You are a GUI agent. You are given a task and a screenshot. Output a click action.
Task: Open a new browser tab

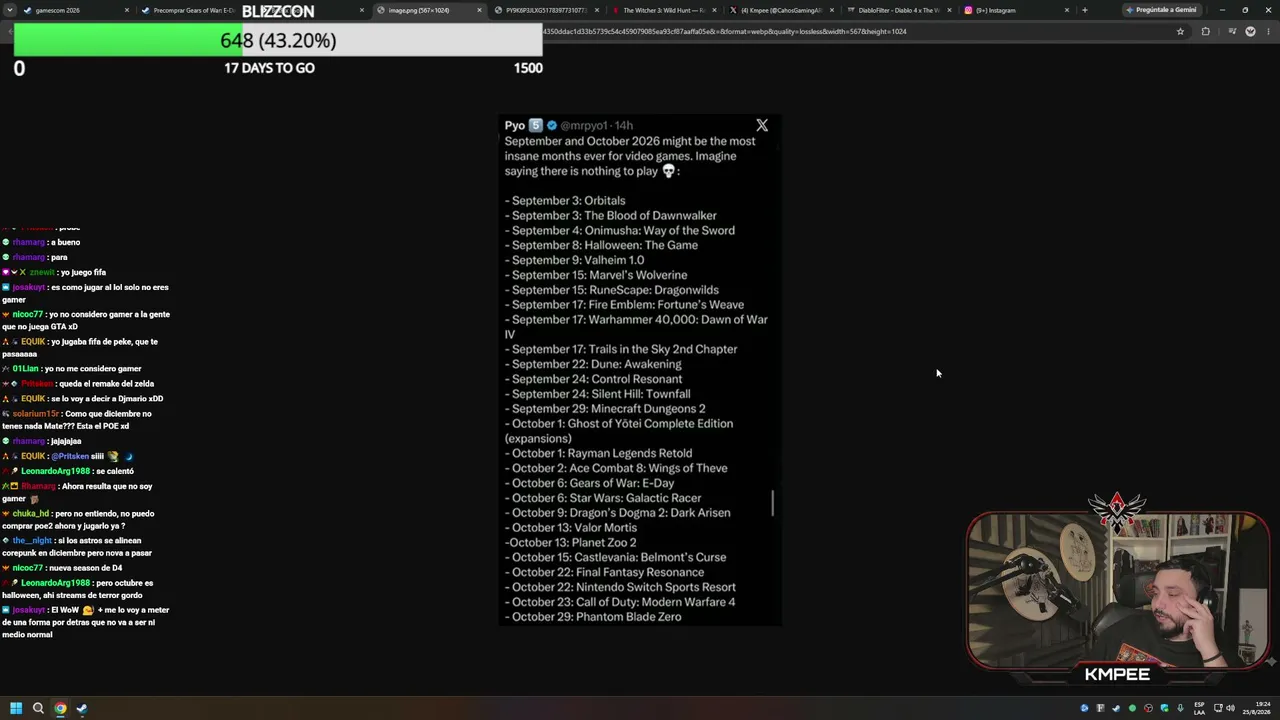pyautogui.click(x=1085, y=10)
